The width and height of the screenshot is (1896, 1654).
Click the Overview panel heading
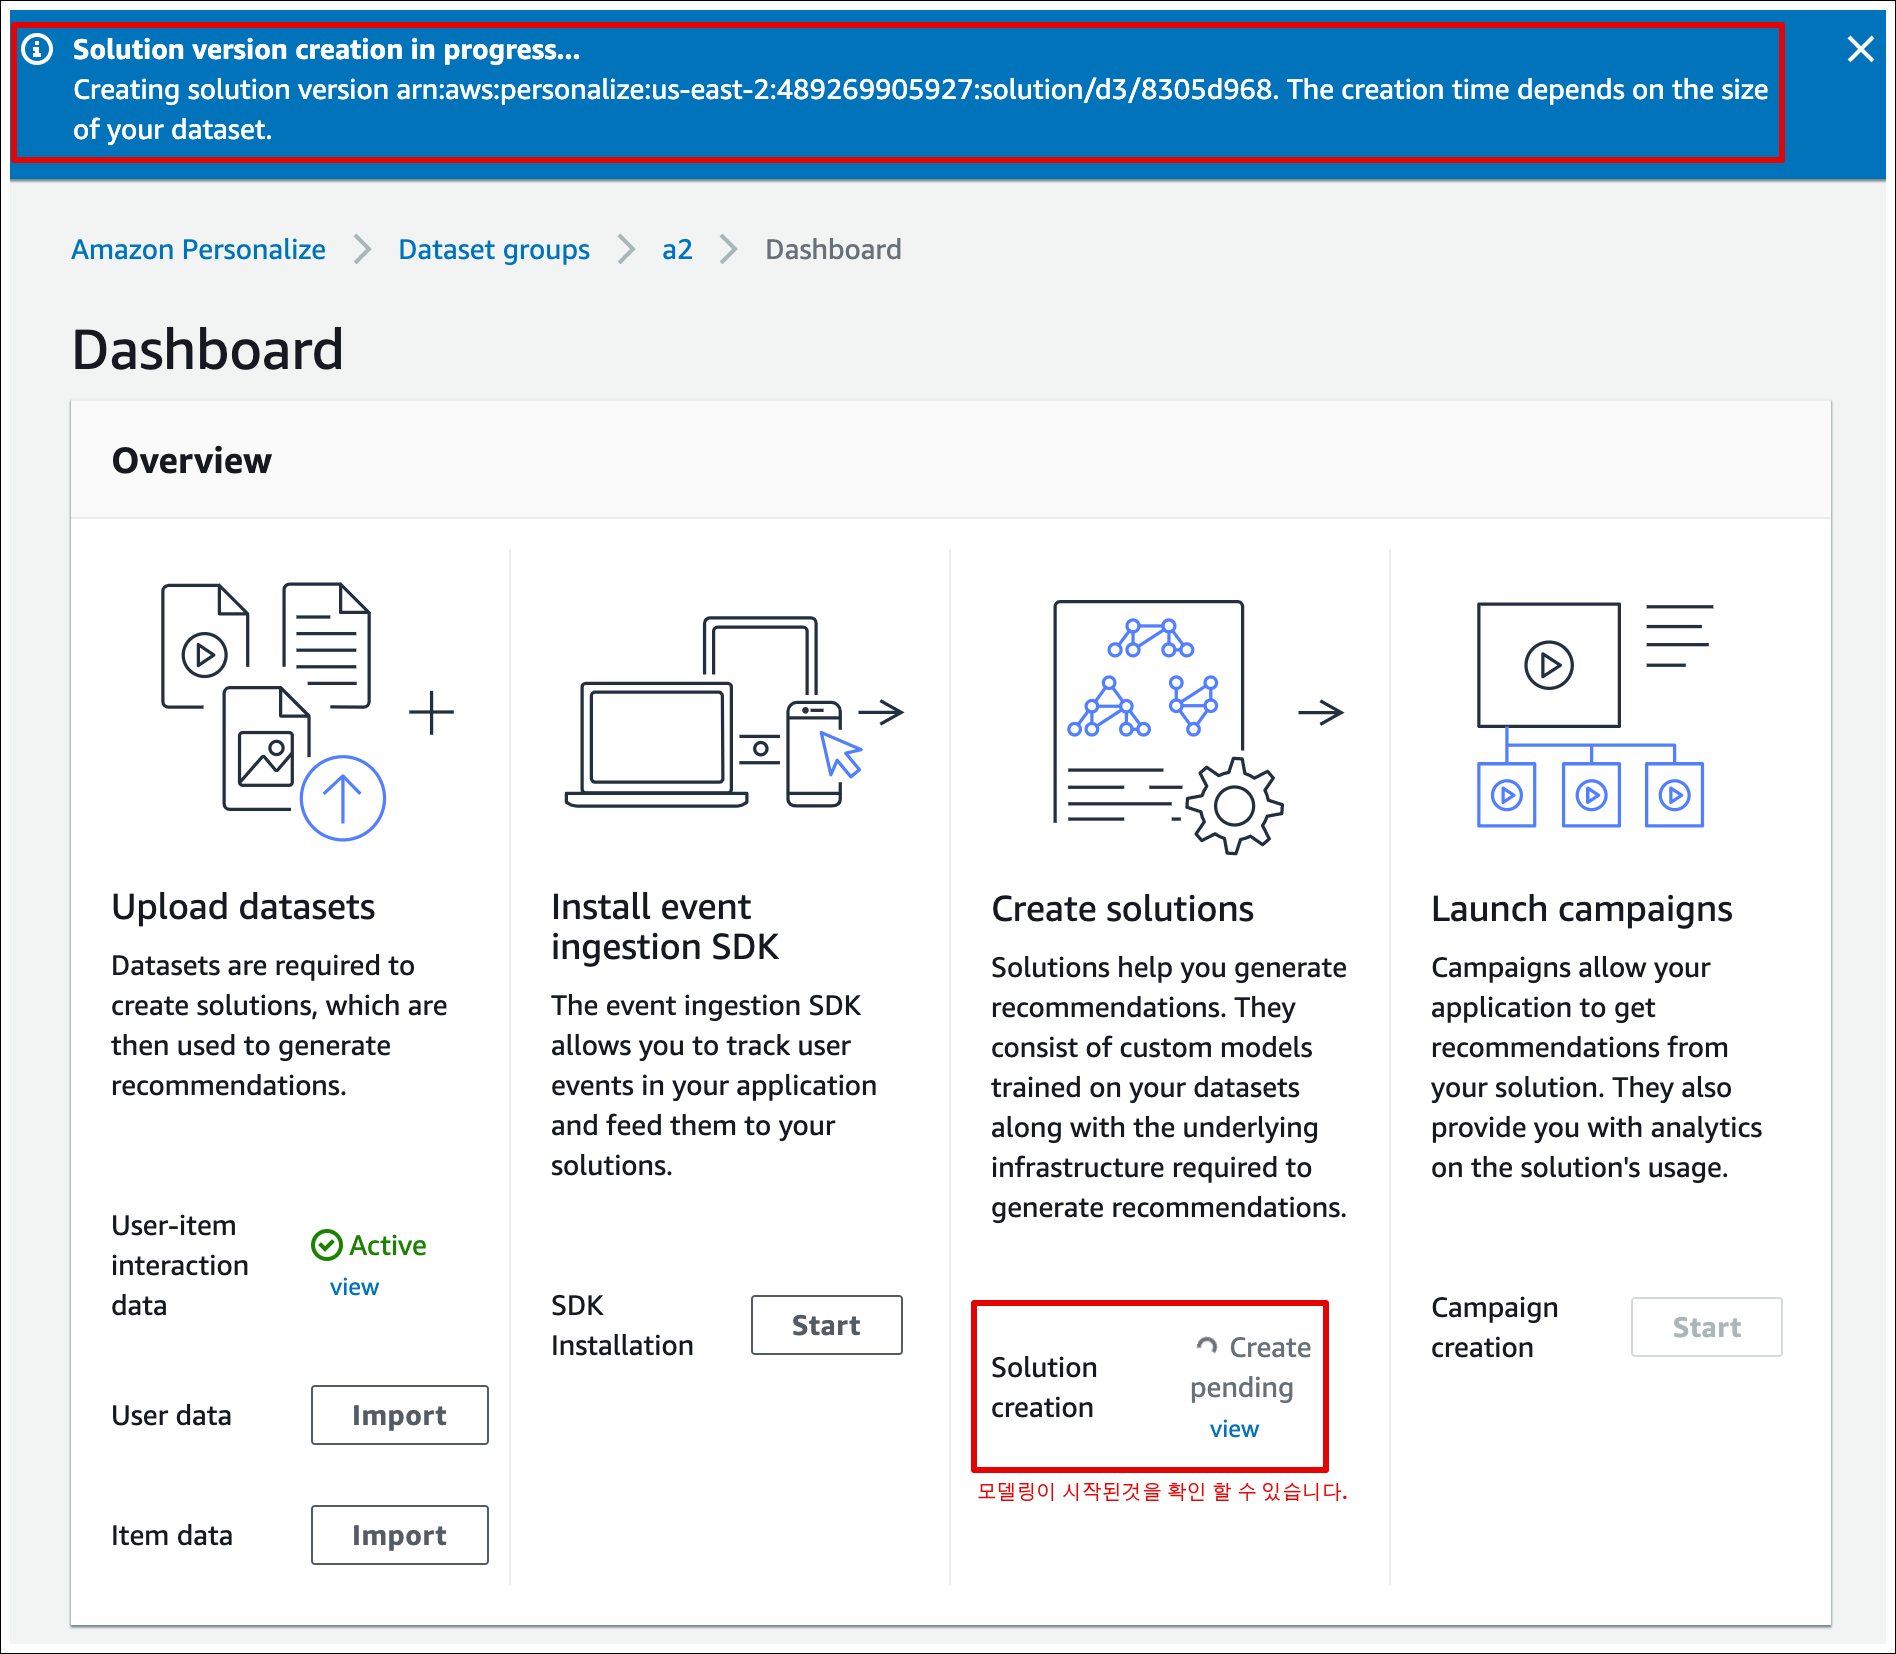pyautogui.click(x=191, y=461)
